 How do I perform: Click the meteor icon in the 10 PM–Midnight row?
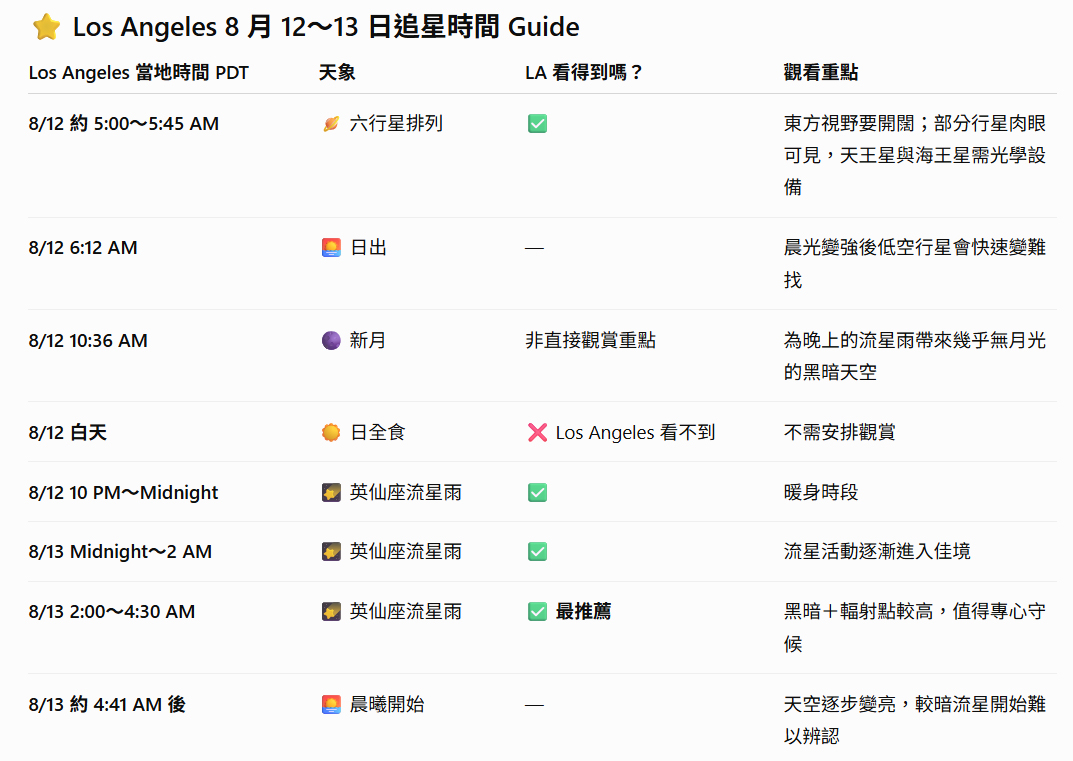(x=331, y=493)
